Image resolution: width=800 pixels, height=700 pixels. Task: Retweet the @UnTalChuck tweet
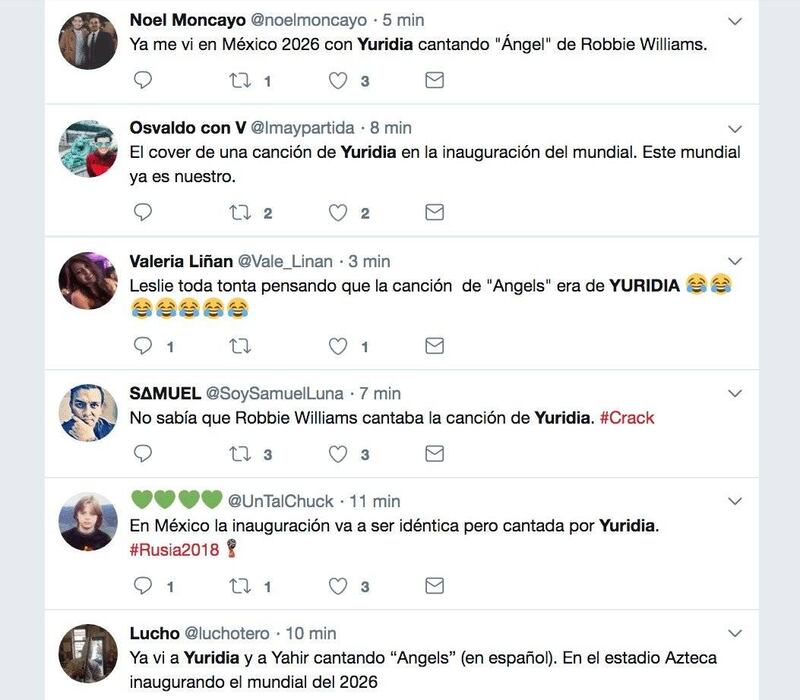point(240,586)
